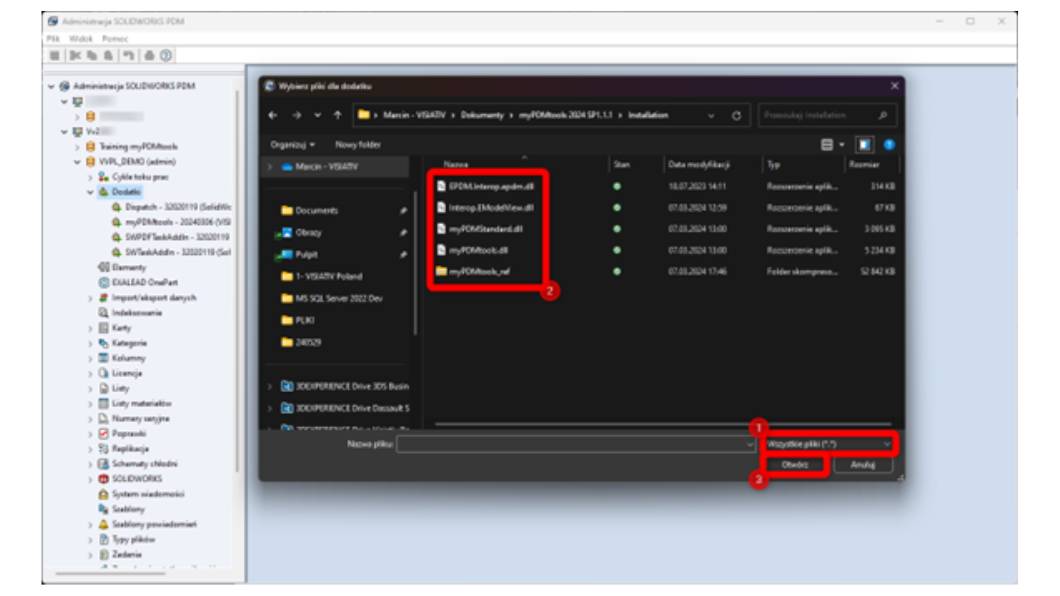This screenshot has width=1060, height=596.
Task: Click the tree panel vertical scrollbar
Action: coord(237,280)
